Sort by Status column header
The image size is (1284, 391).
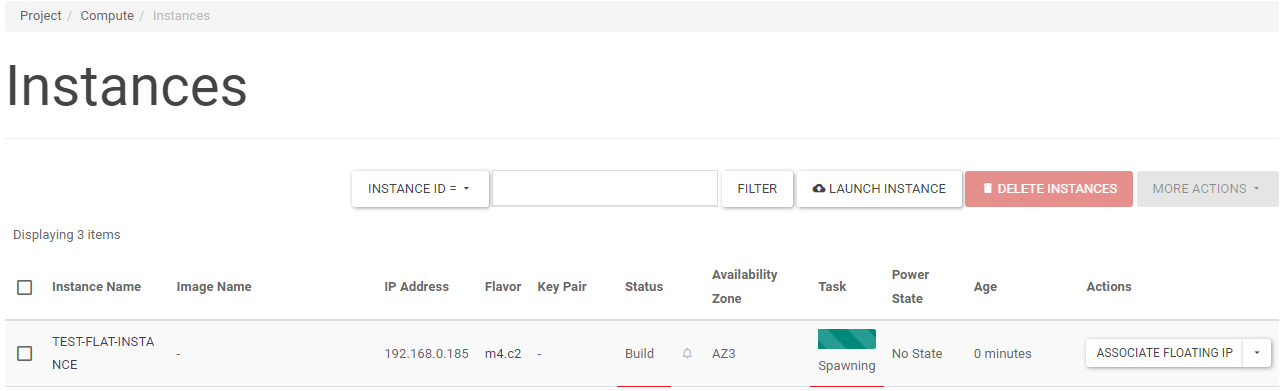click(644, 287)
